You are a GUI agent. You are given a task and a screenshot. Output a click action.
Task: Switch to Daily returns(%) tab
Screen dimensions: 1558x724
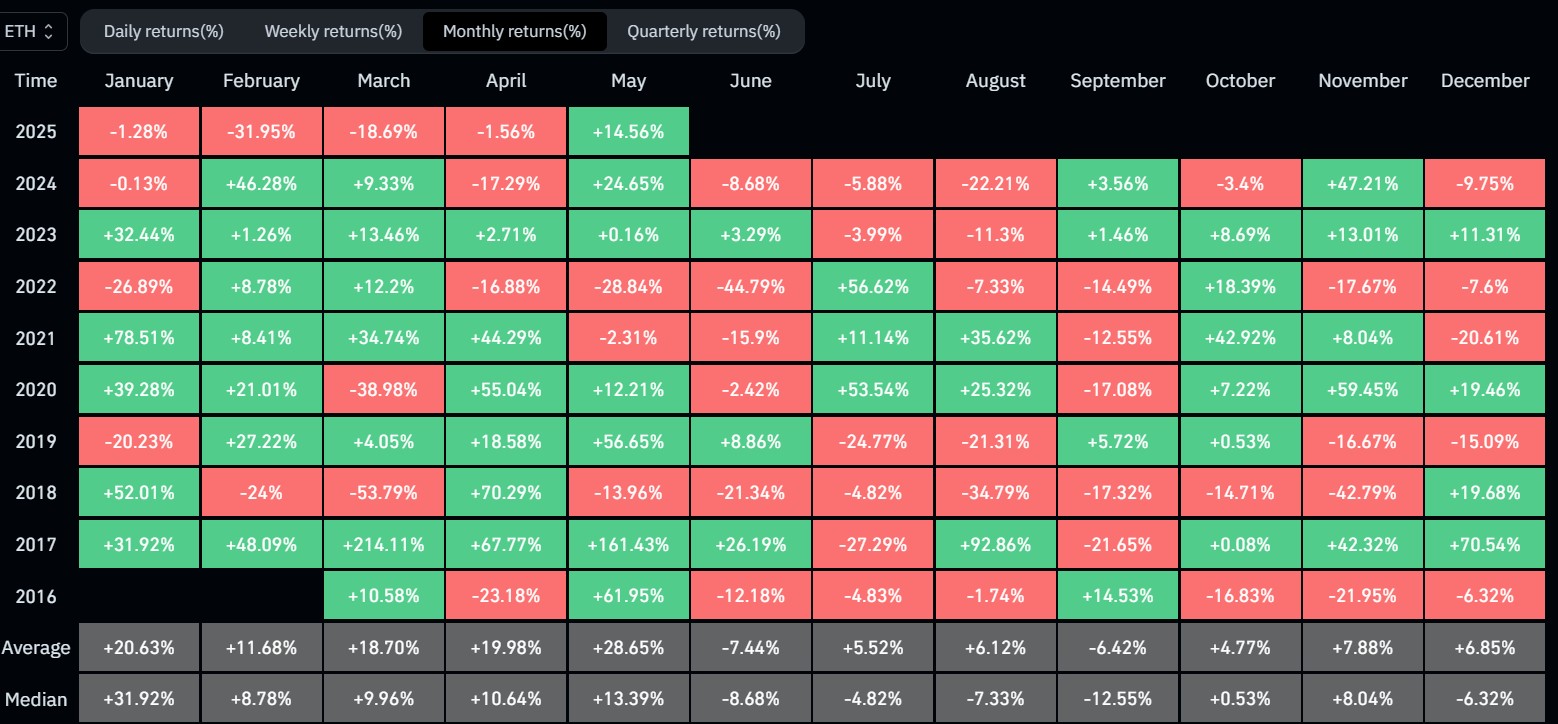click(164, 31)
